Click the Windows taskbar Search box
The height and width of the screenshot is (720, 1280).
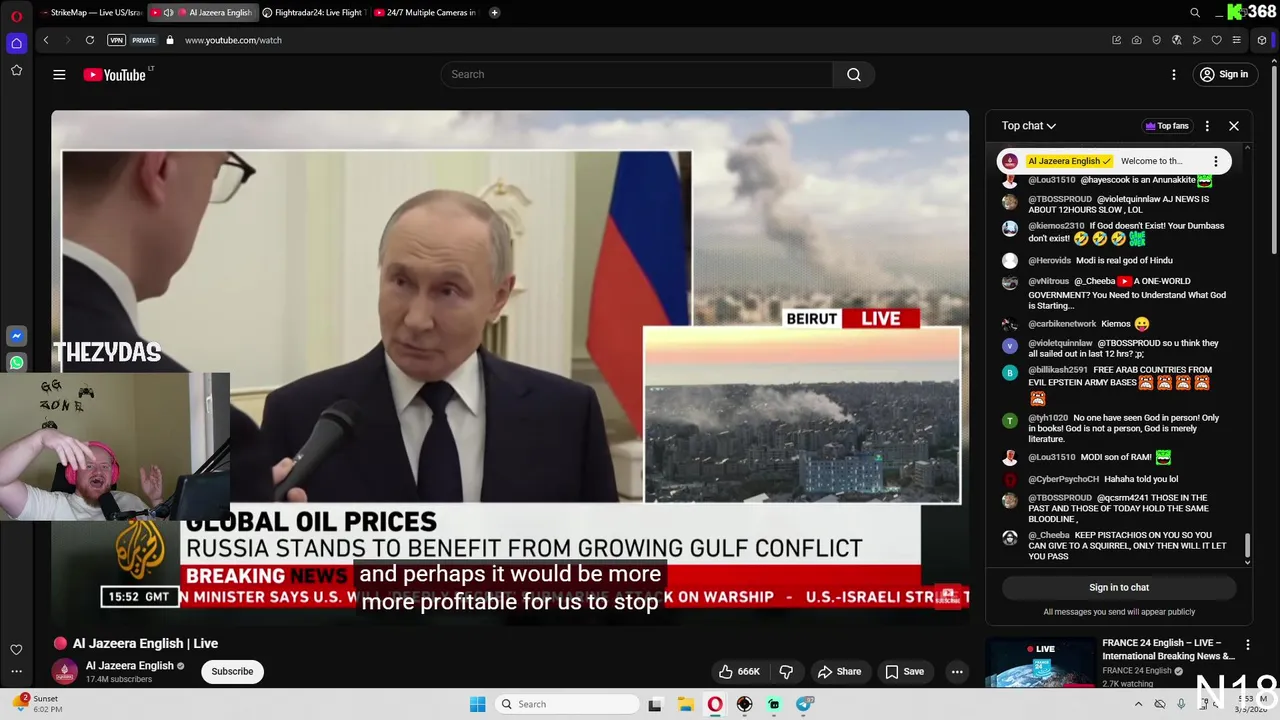tap(568, 704)
